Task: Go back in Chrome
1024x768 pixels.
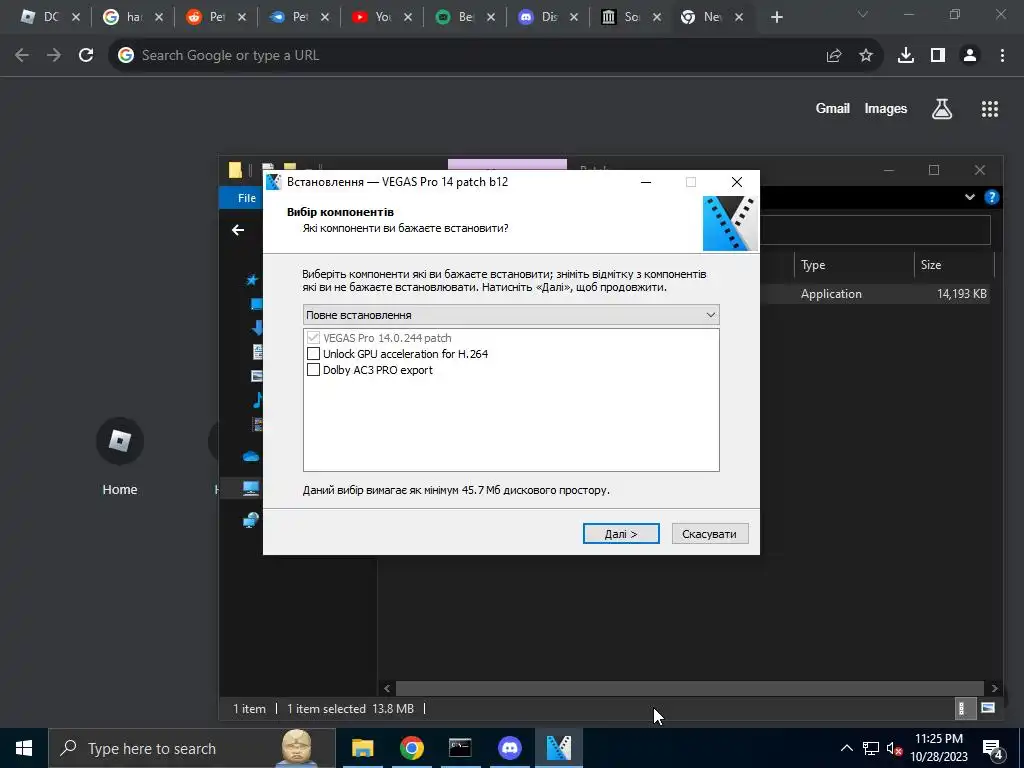Action: (x=22, y=56)
